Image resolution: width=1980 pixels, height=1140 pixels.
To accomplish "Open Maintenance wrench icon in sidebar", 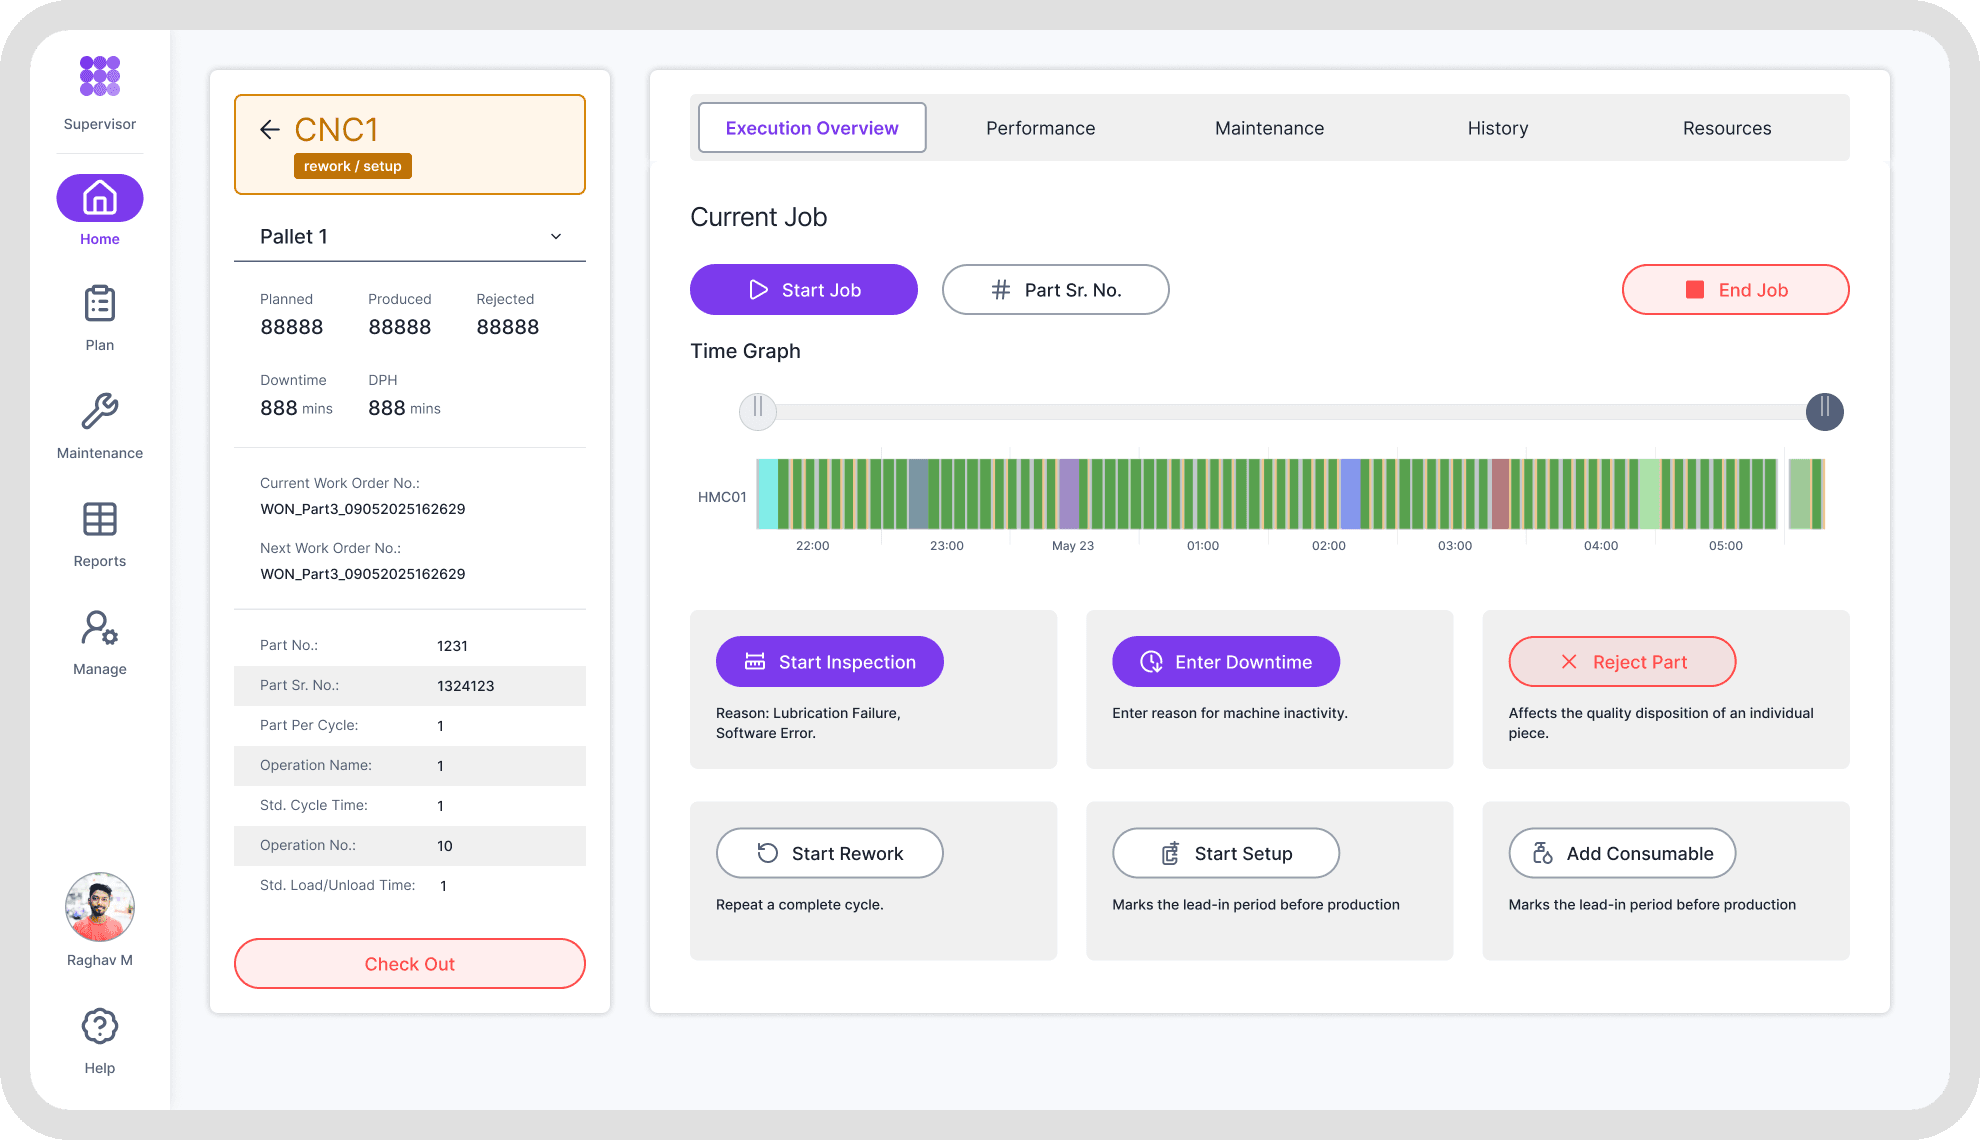I will 100,412.
